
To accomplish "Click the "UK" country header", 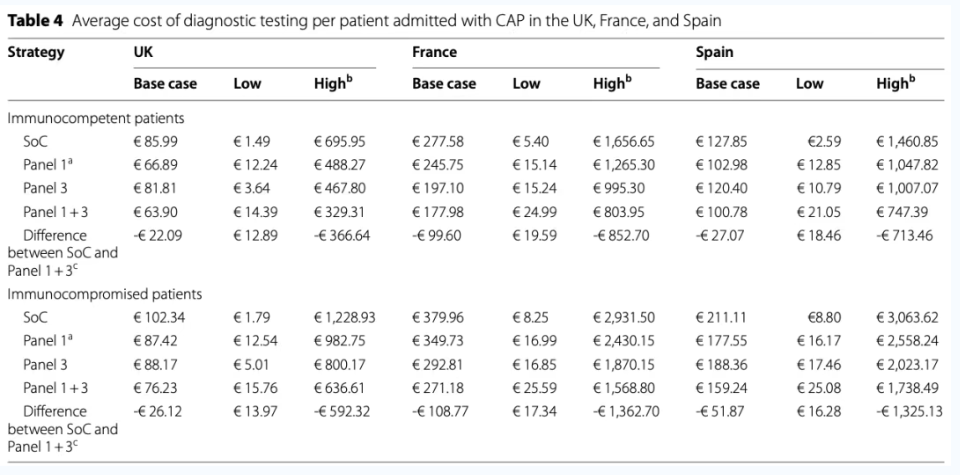I will [x=143, y=52].
